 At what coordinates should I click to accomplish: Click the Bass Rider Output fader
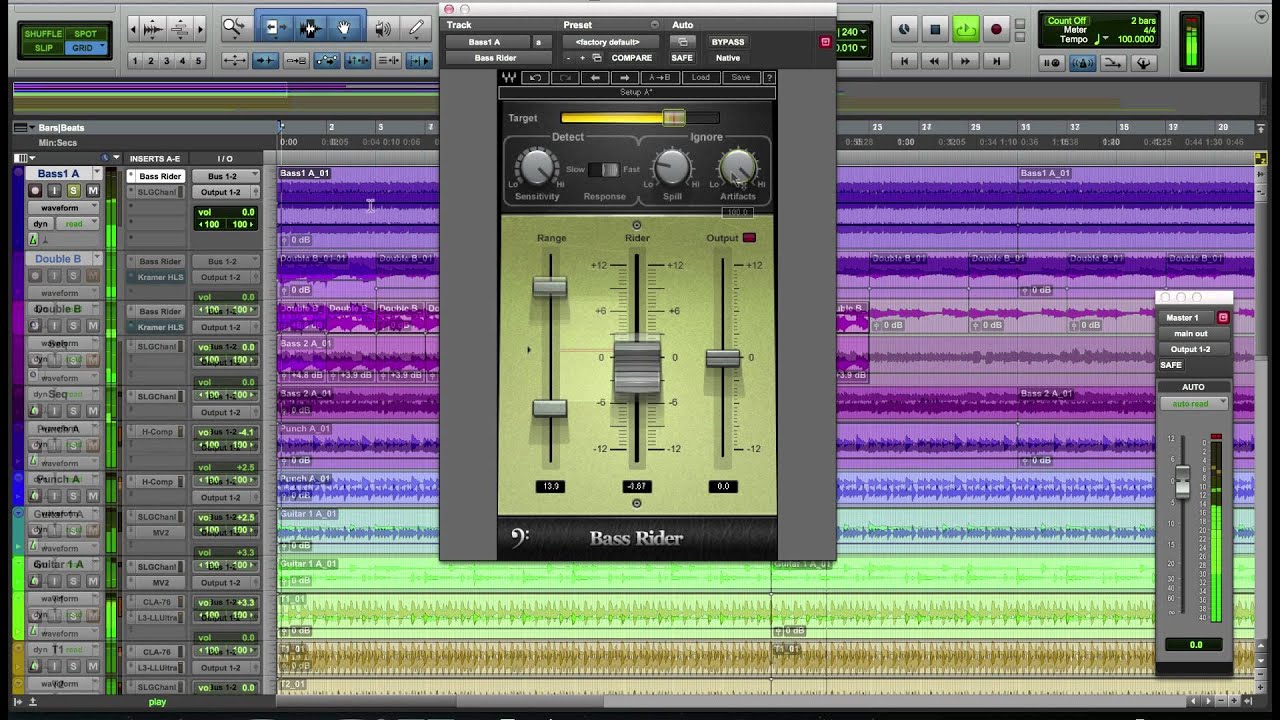[723, 359]
